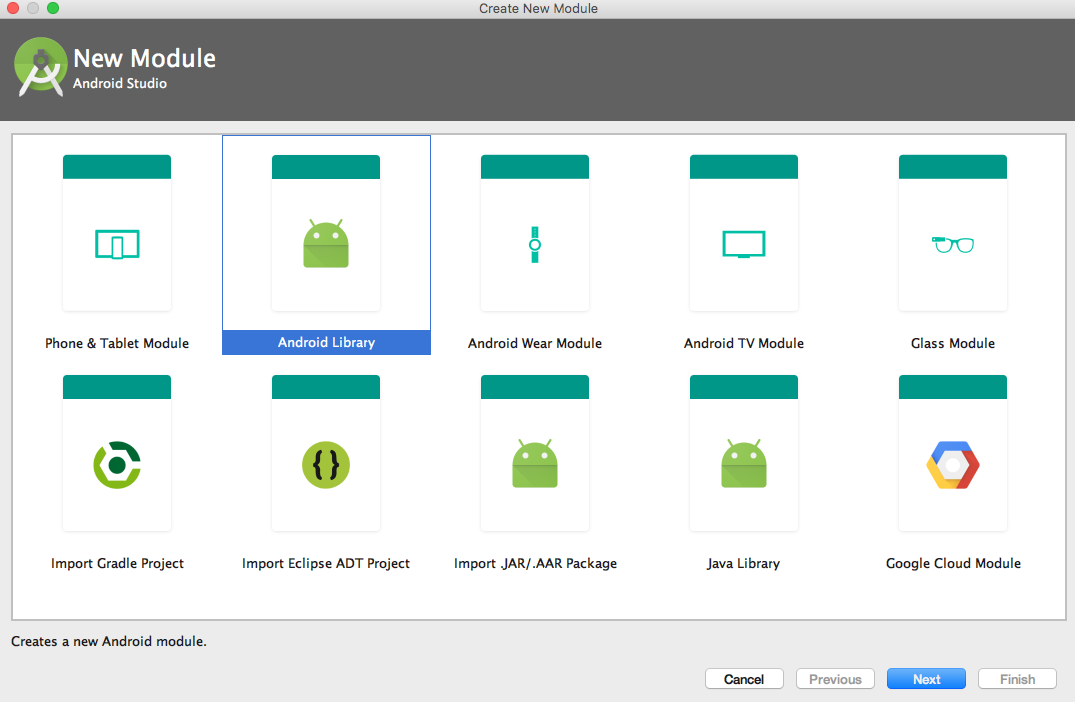Click the Android TV Module label
The width and height of the screenshot is (1075, 702).
point(744,343)
